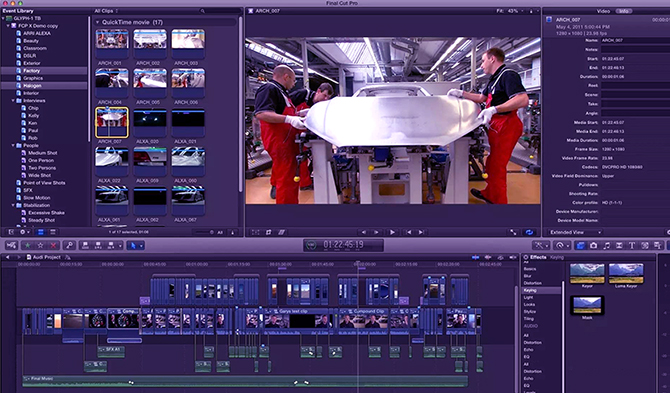Adjust the clip duration slider in browser
Screen dimensions: 670x393
coord(204,232)
